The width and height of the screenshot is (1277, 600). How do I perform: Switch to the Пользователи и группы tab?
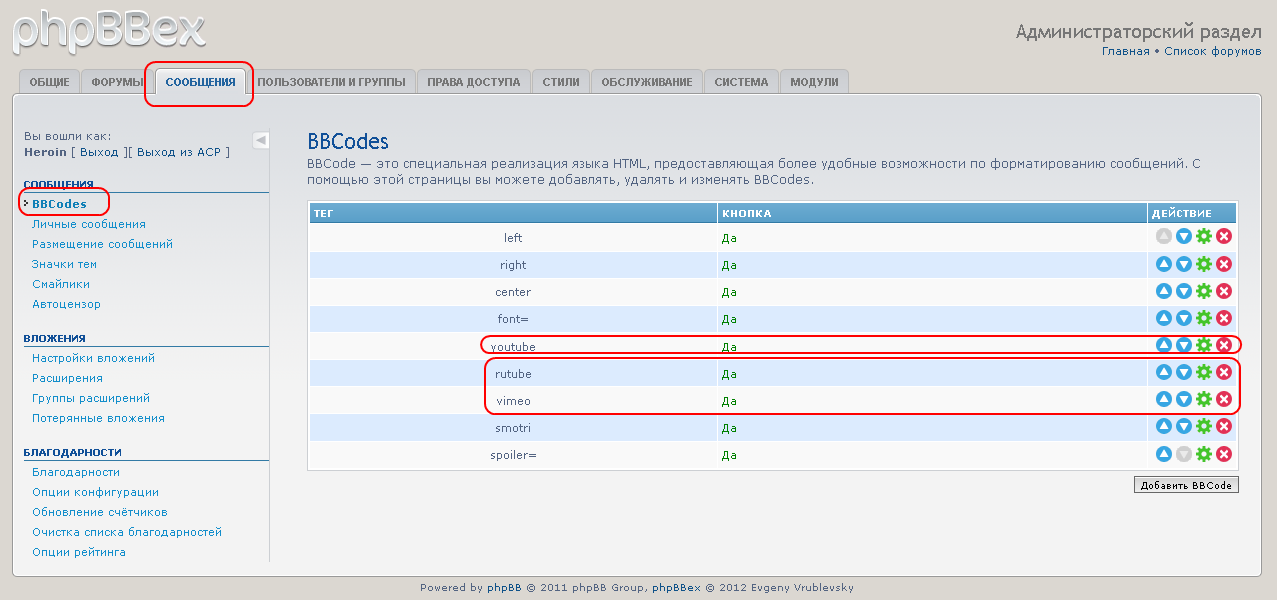(331, 82)
